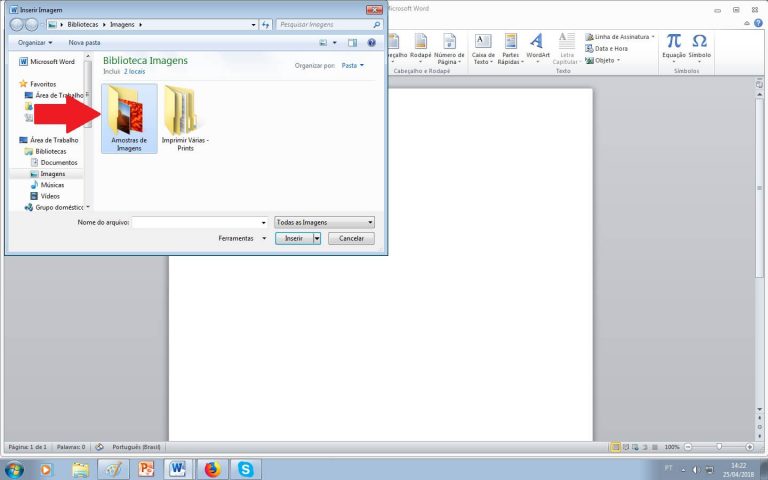Open the Equação (equation) tool
Viewport: 768px width, 480px height.
tap(674, 45)
